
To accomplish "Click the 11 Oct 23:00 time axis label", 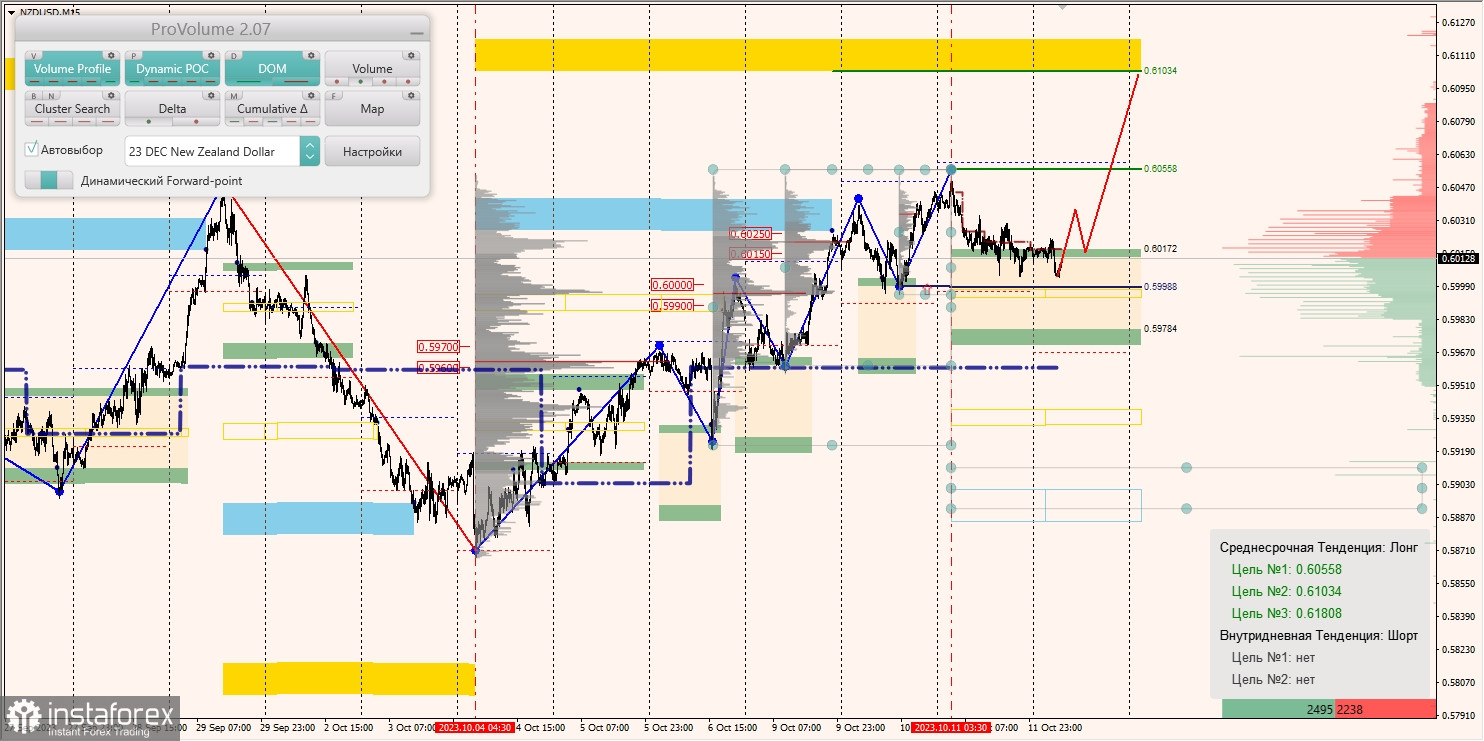I will pos(1057,728).
